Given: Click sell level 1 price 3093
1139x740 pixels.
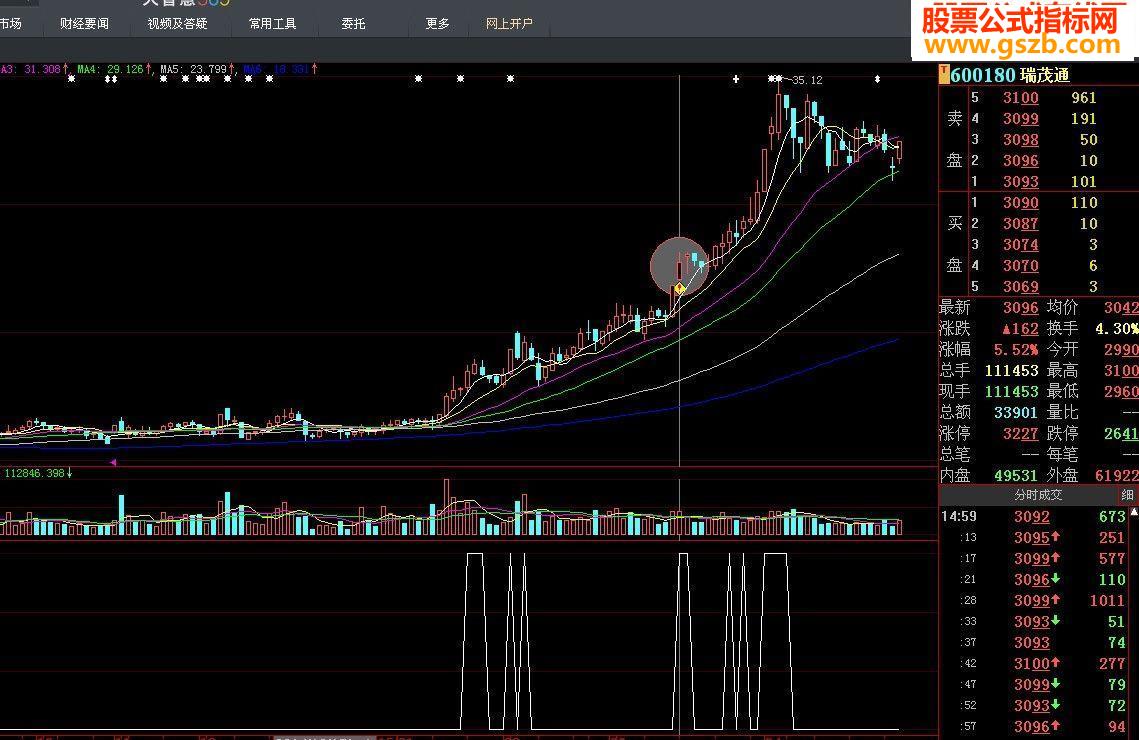Looking at the screenshot, I should click(1021, 182).
